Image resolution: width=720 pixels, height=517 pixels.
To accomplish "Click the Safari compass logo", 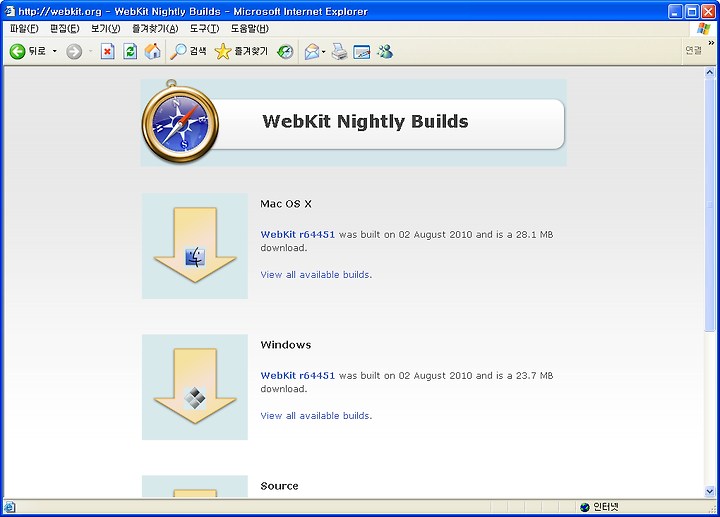I will click(x=180, y=122).
